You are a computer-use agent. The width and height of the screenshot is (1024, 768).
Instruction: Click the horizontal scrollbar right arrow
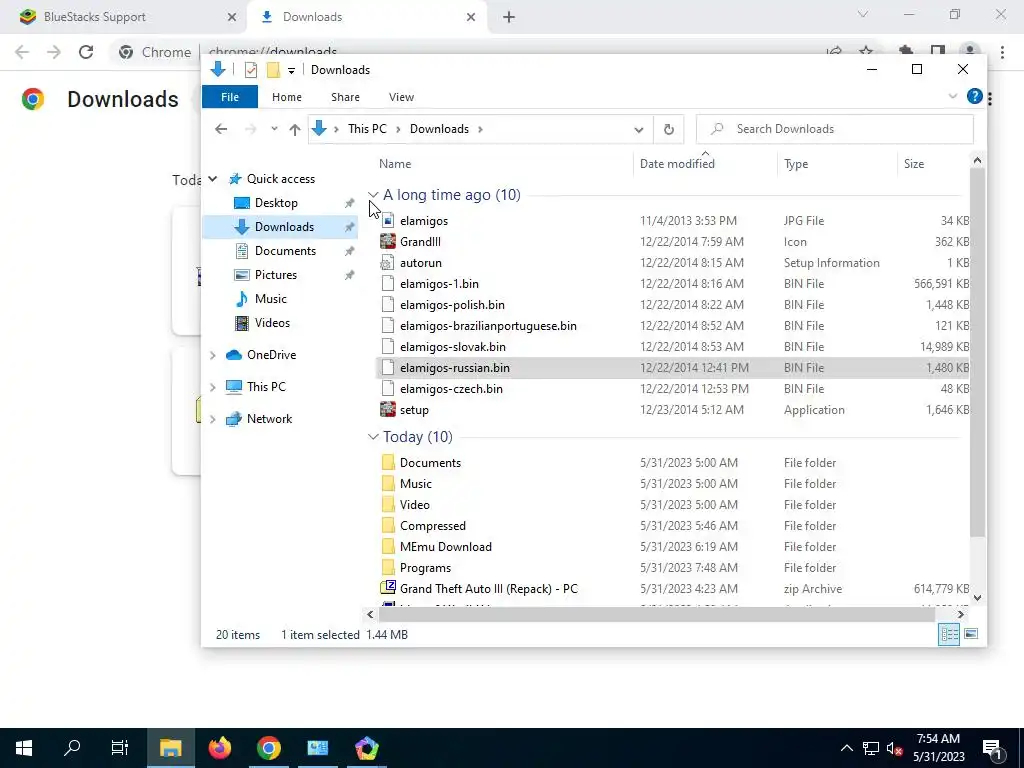[961, 614]
